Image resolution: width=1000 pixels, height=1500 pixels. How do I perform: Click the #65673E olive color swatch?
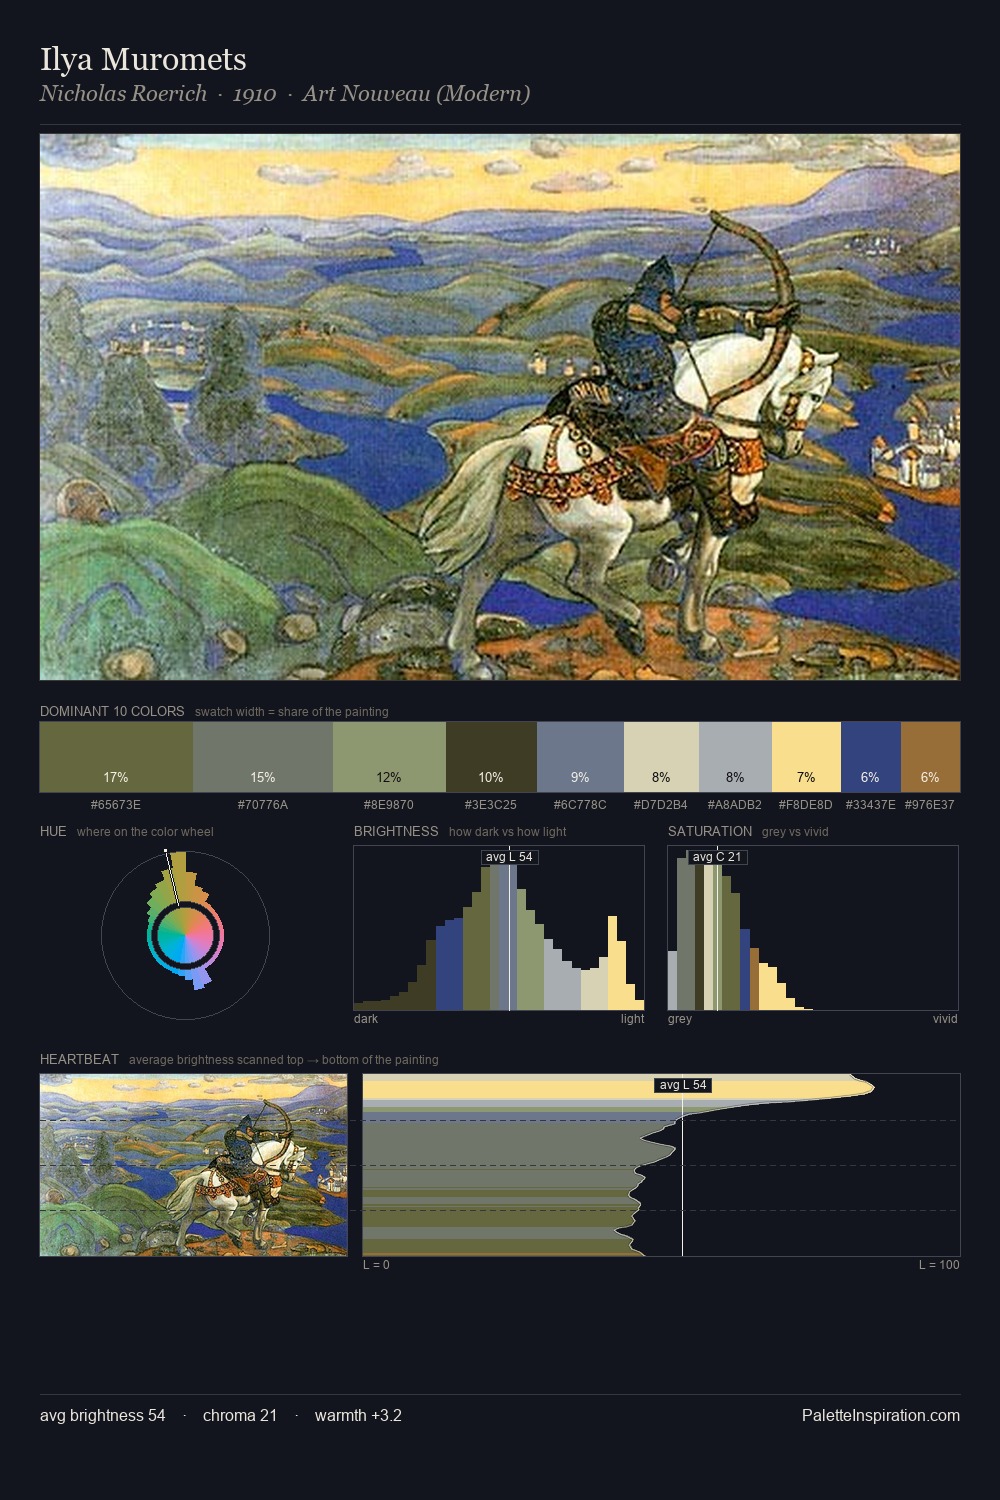pos(116,757)
